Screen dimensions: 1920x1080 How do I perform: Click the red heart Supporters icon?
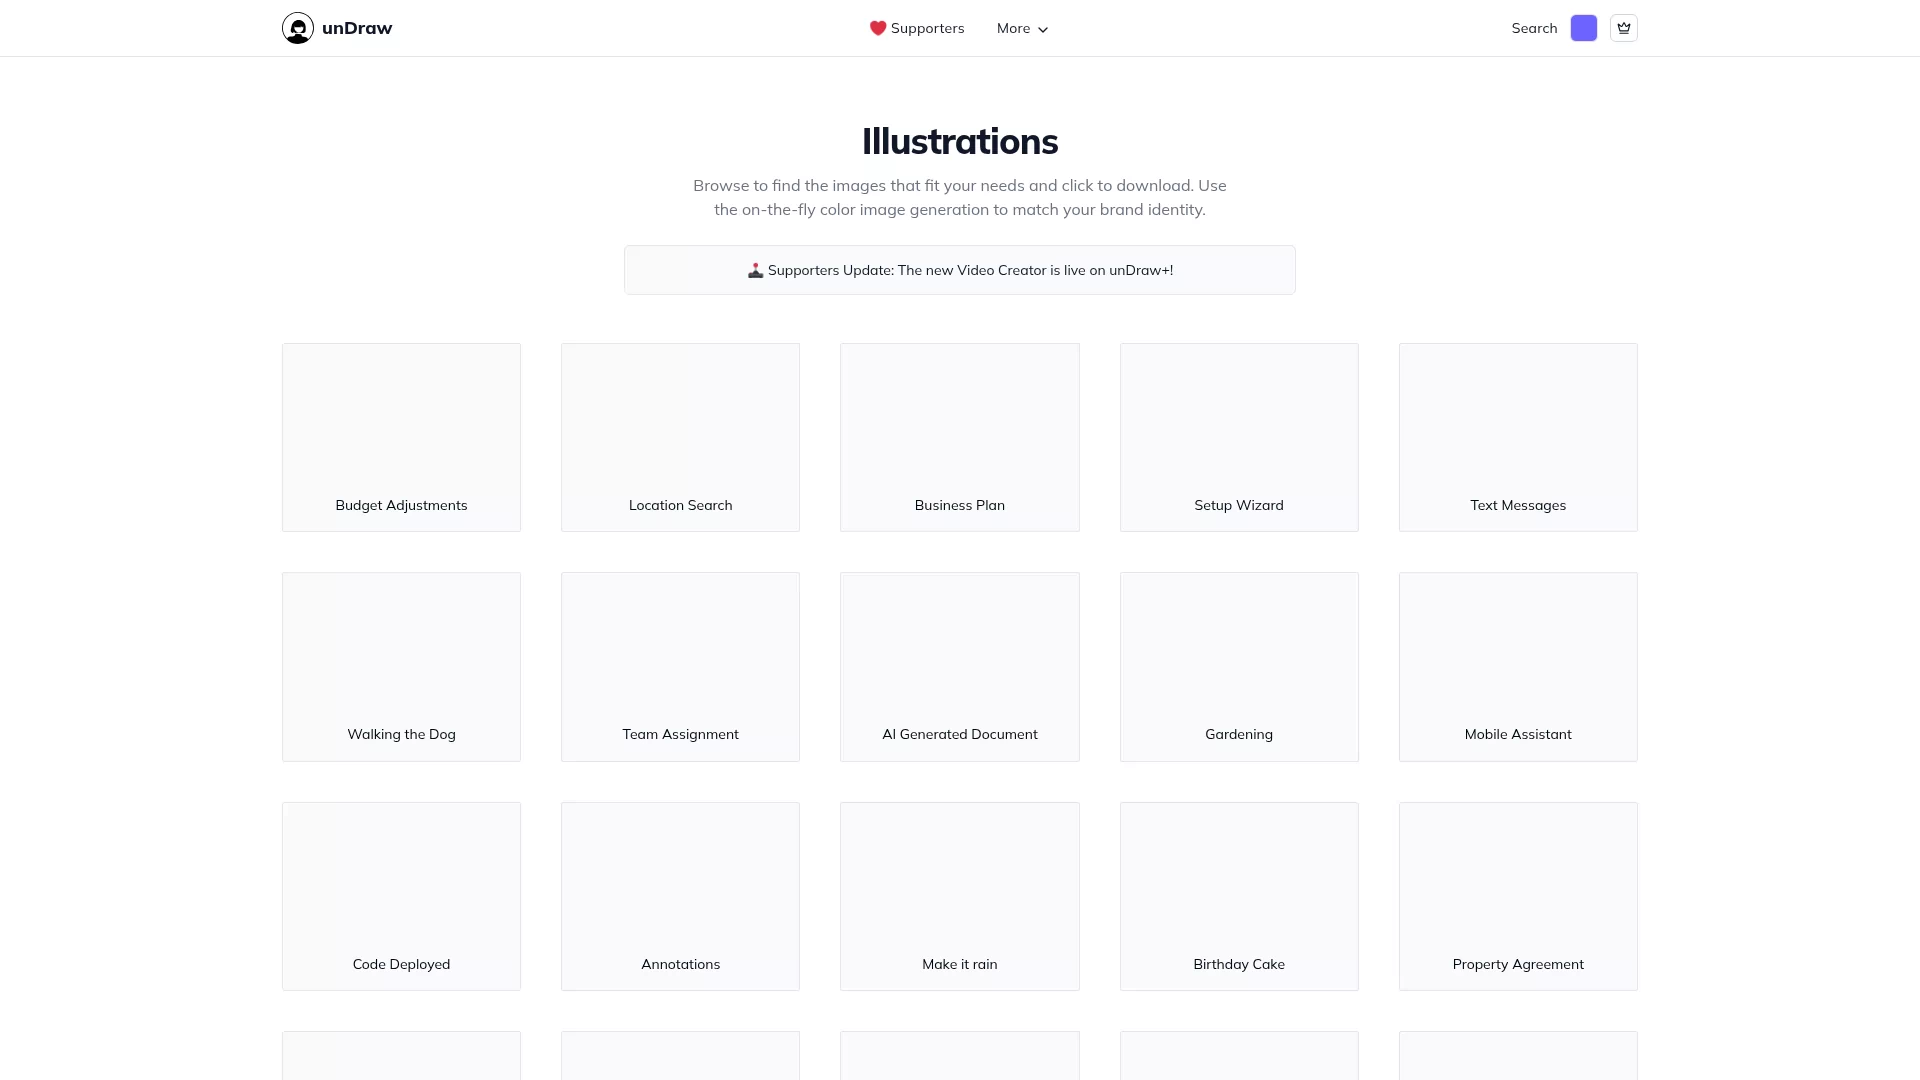[878, 28]
